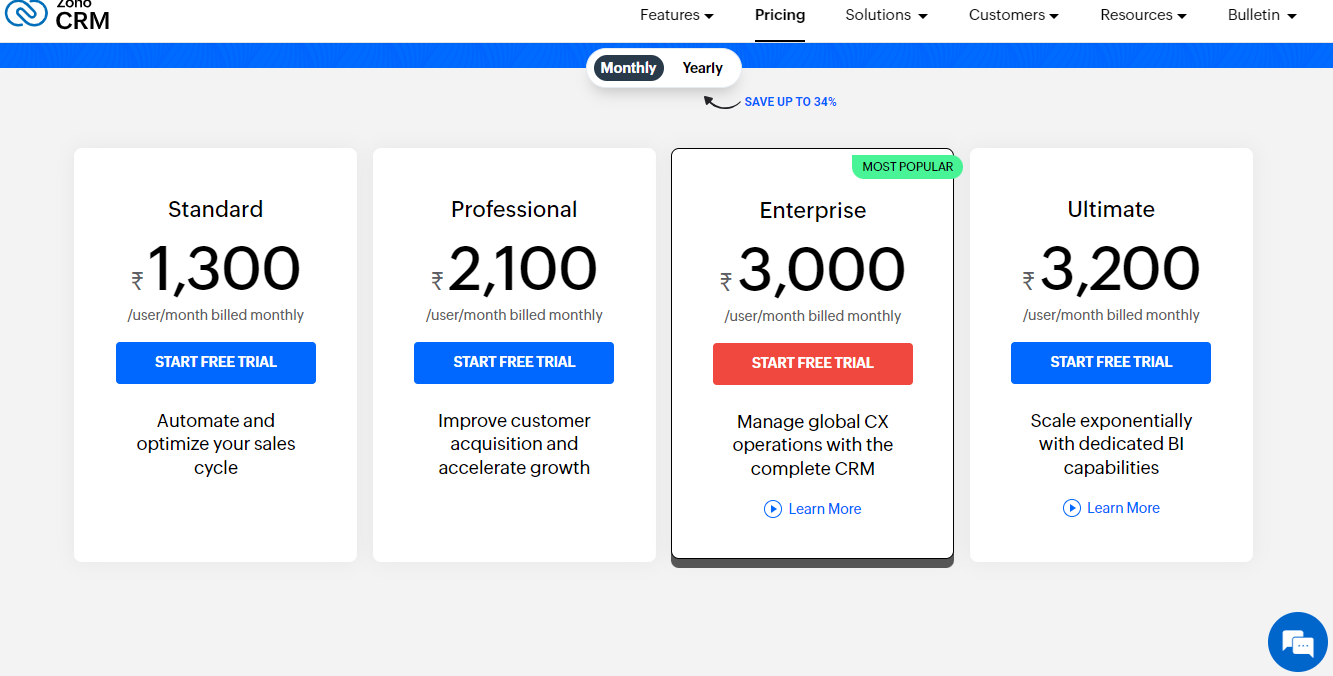The image size is (1333, 676).
Task: Click the ₹3,000 price
Action: 813,270
